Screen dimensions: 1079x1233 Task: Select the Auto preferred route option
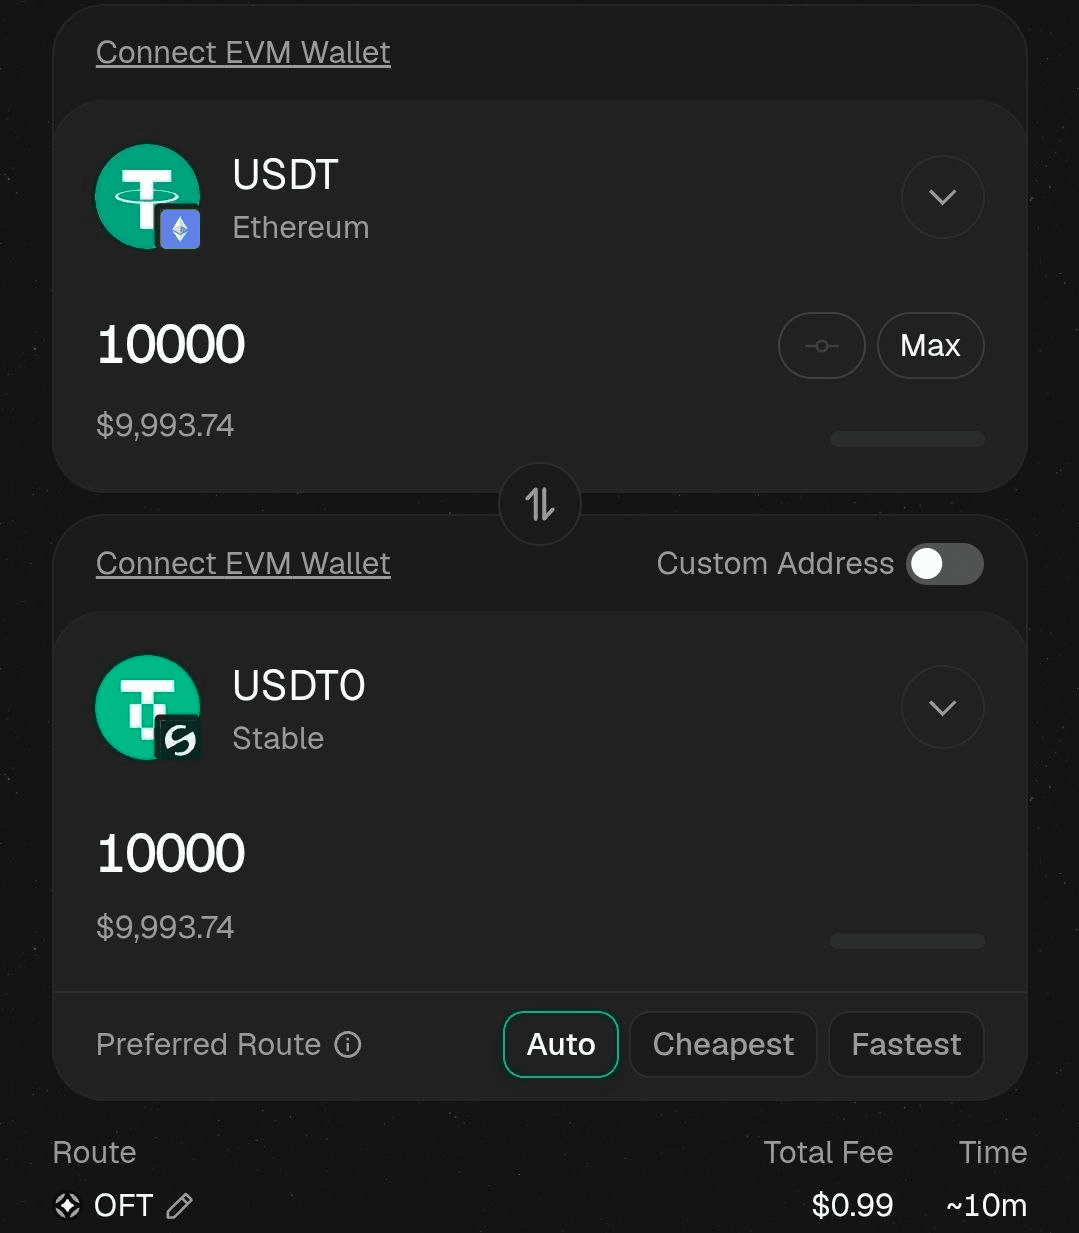[x=561, y=1045]
